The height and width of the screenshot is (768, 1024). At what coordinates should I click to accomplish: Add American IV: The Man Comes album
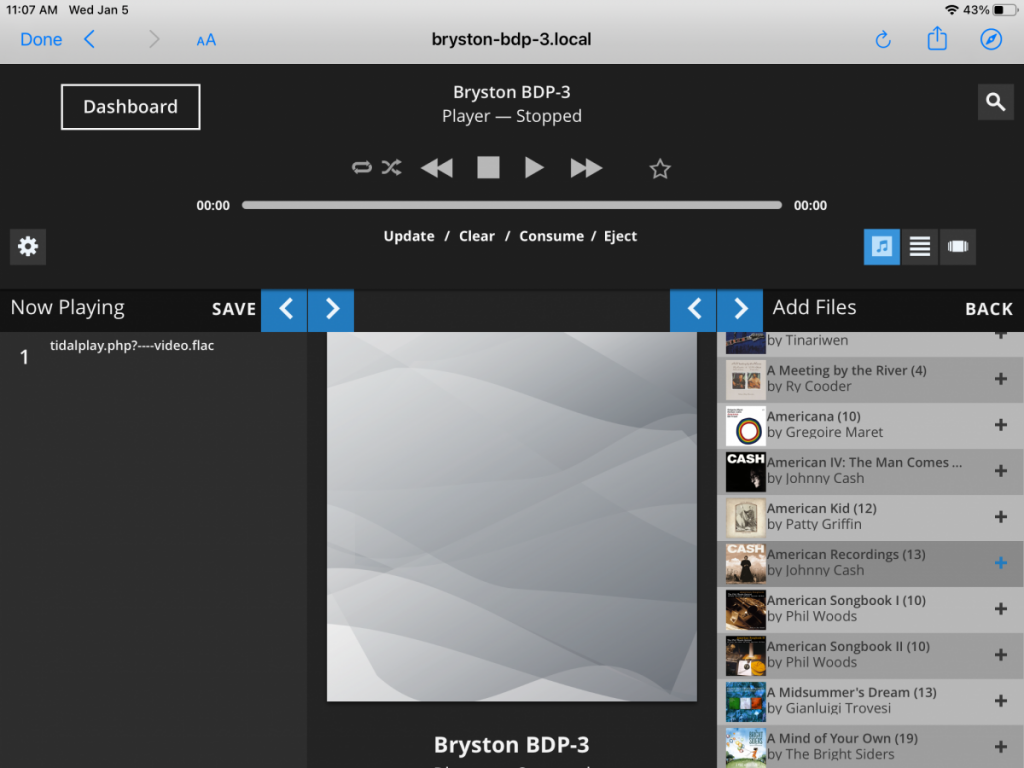(x=1000, y=471)
